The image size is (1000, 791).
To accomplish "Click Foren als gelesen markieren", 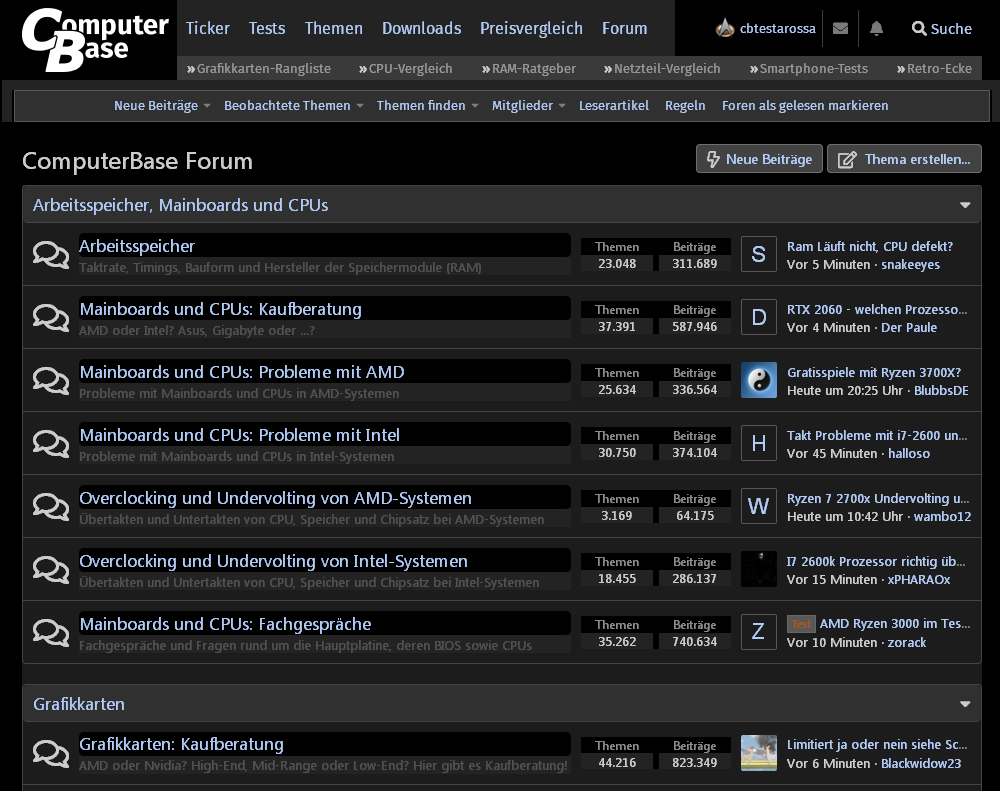I will coord(805,106).
